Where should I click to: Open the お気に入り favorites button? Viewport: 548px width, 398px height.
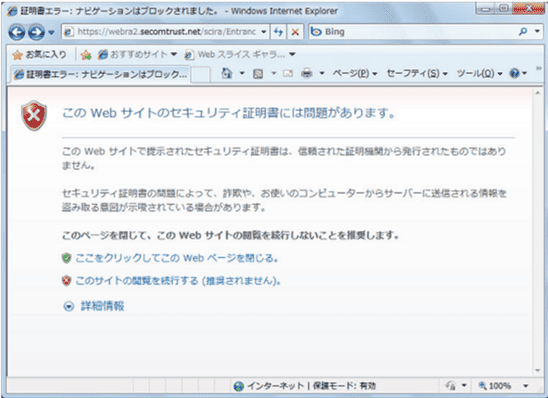[39, 55]
